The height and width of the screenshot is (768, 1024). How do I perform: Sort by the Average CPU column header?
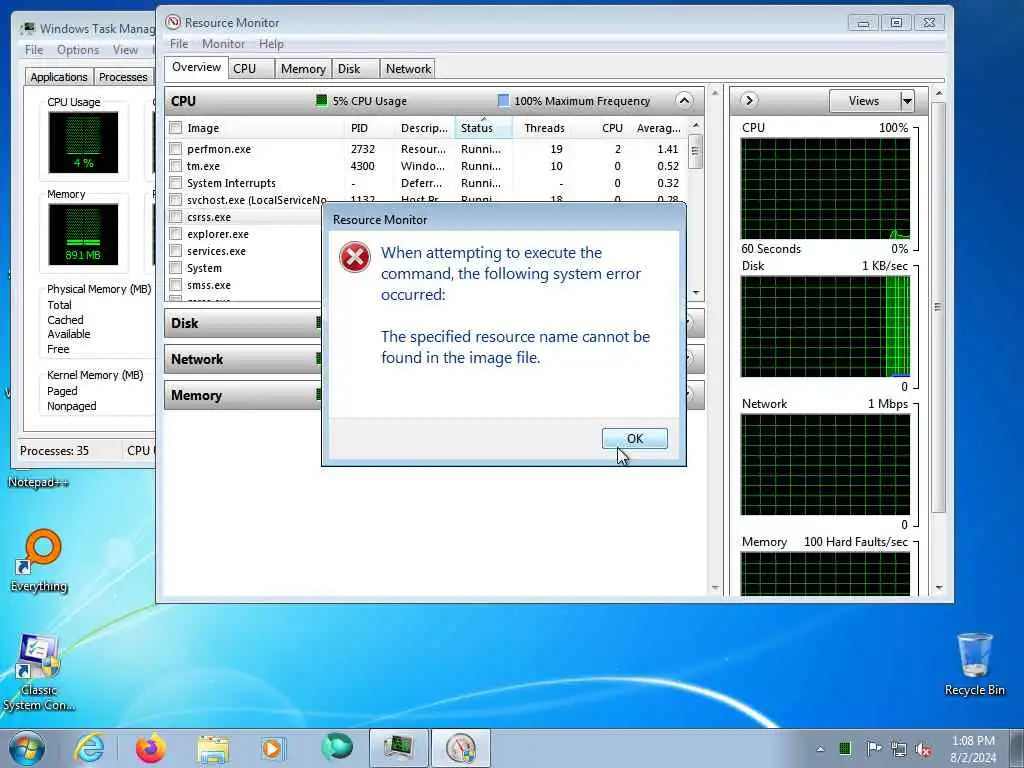click(658, 128)
